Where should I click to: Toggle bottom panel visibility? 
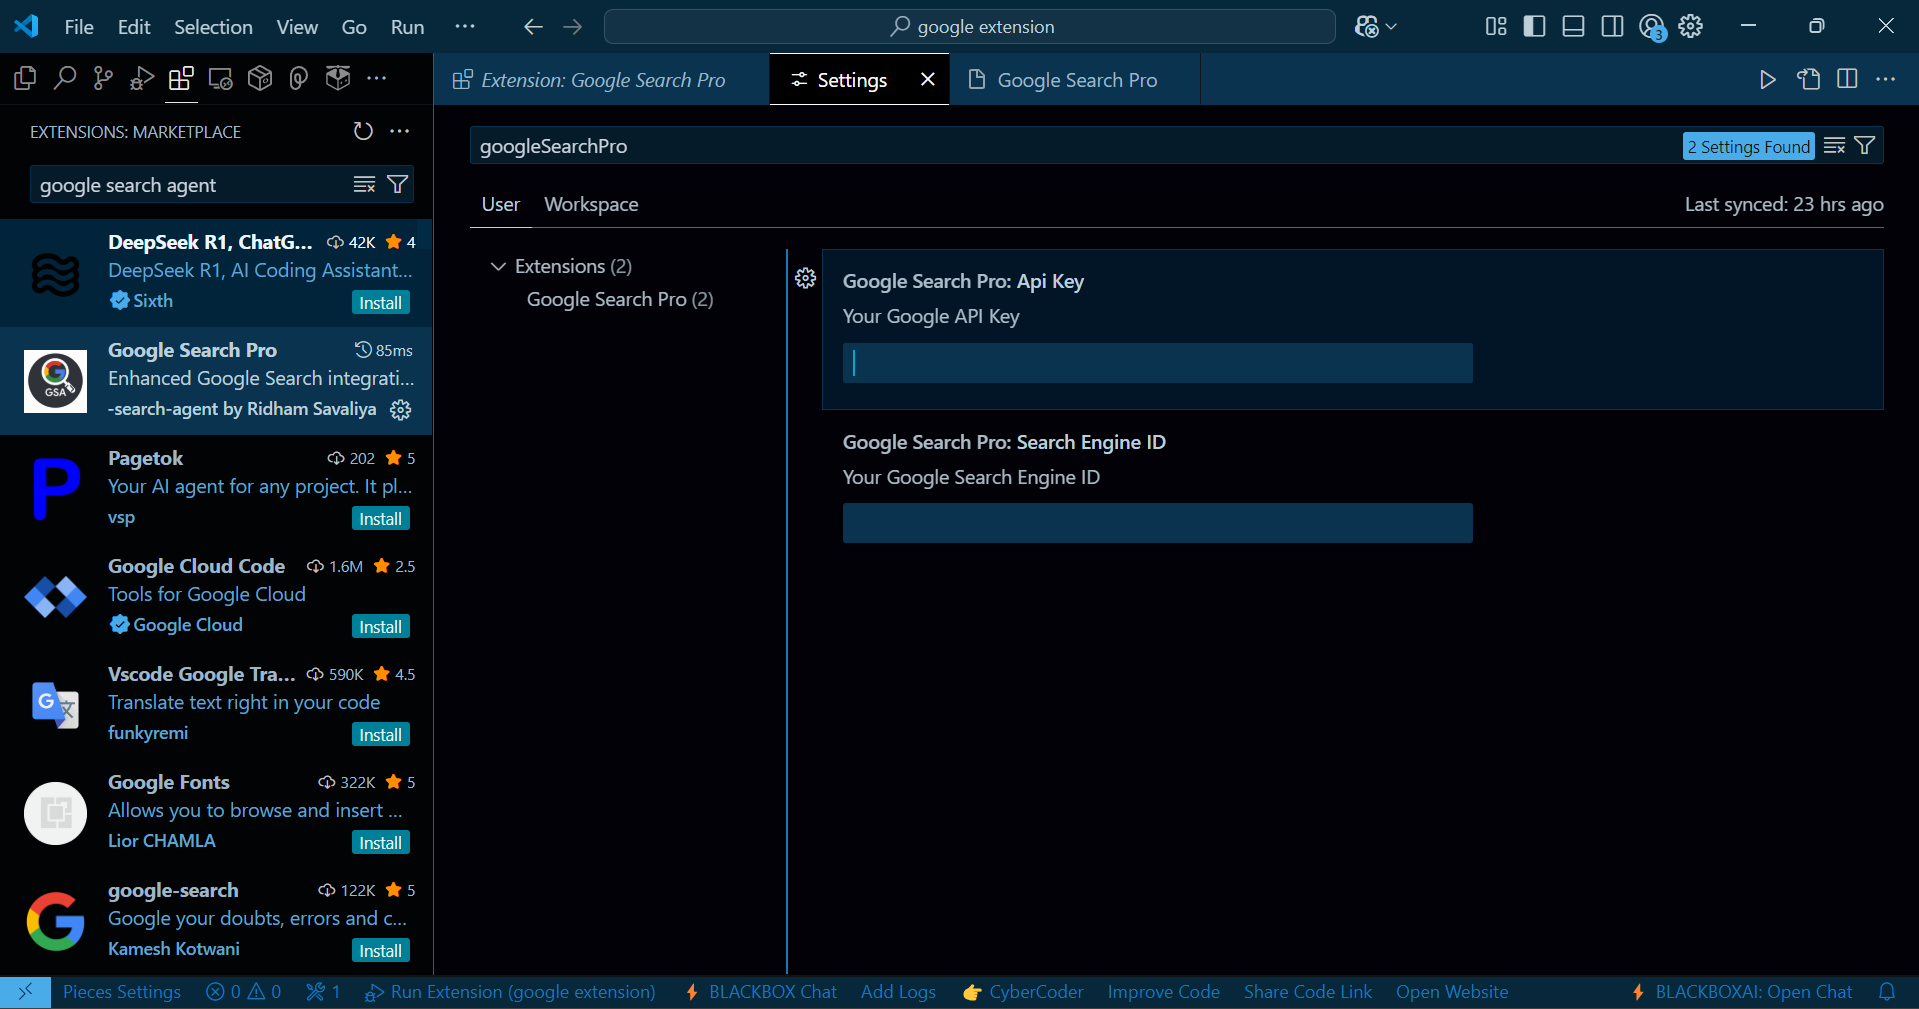pos(1574,27)
